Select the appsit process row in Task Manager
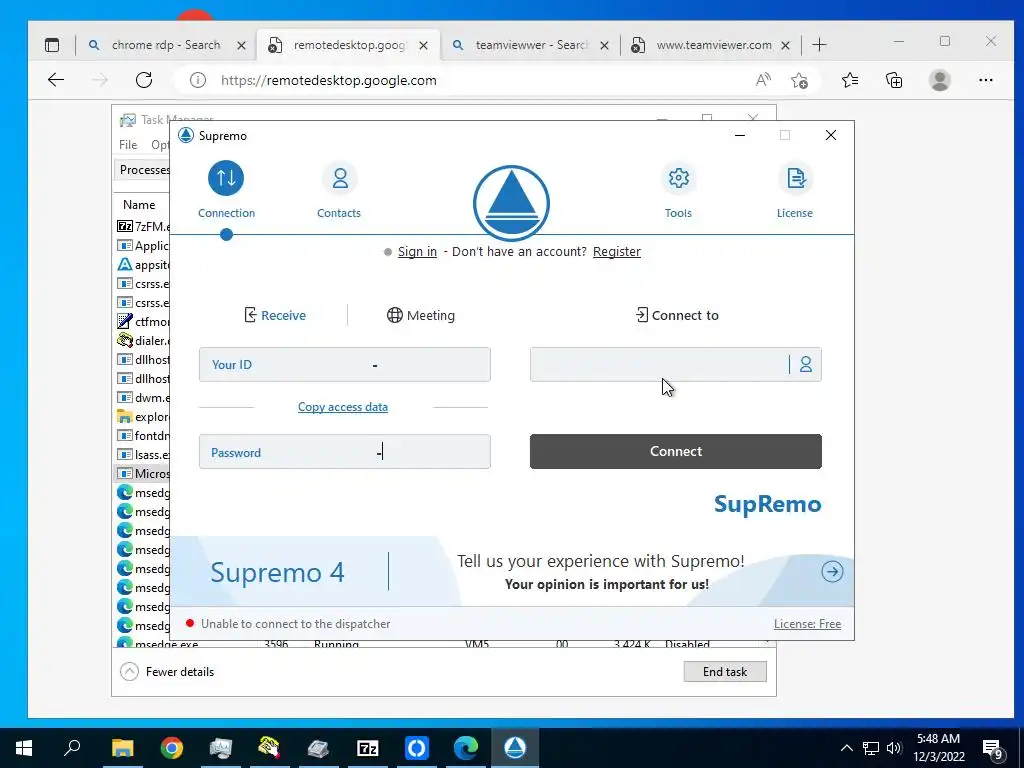Viewport: 1024px width, 768px height. pos(143,264)
